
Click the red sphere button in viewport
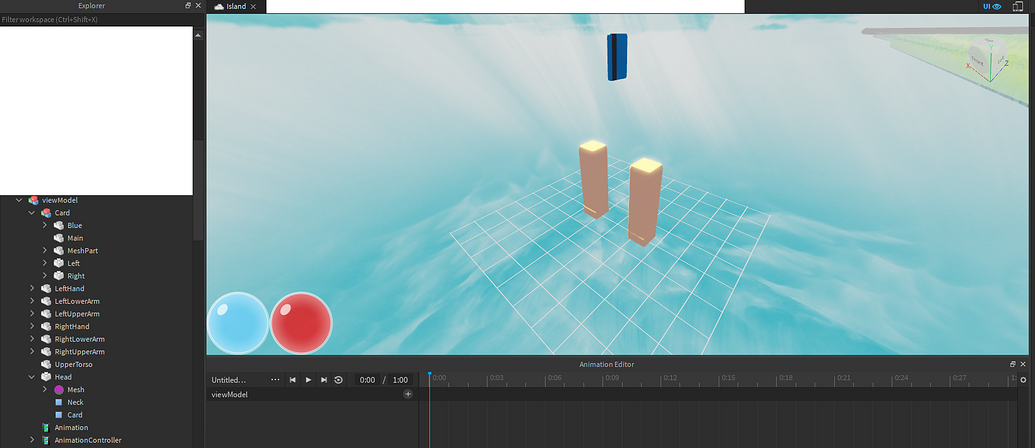(301, 323)
